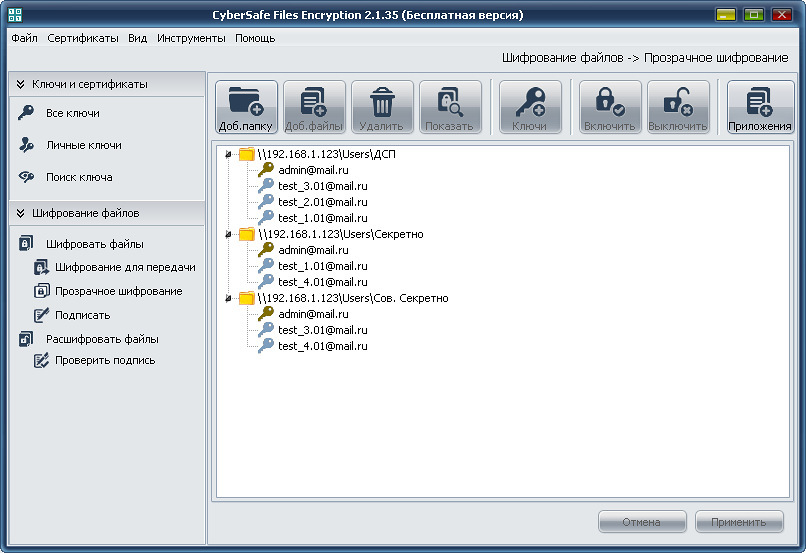Open Личные ключи in the sidebar

point(84,145)
